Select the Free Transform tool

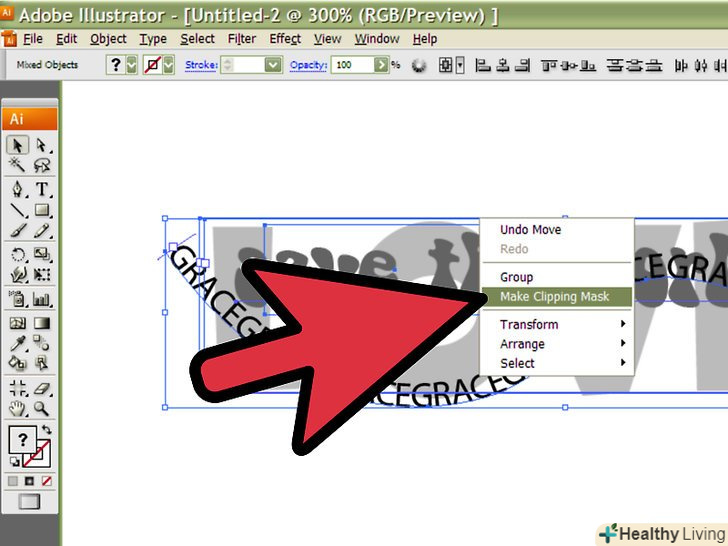click(x=42, y=274)
